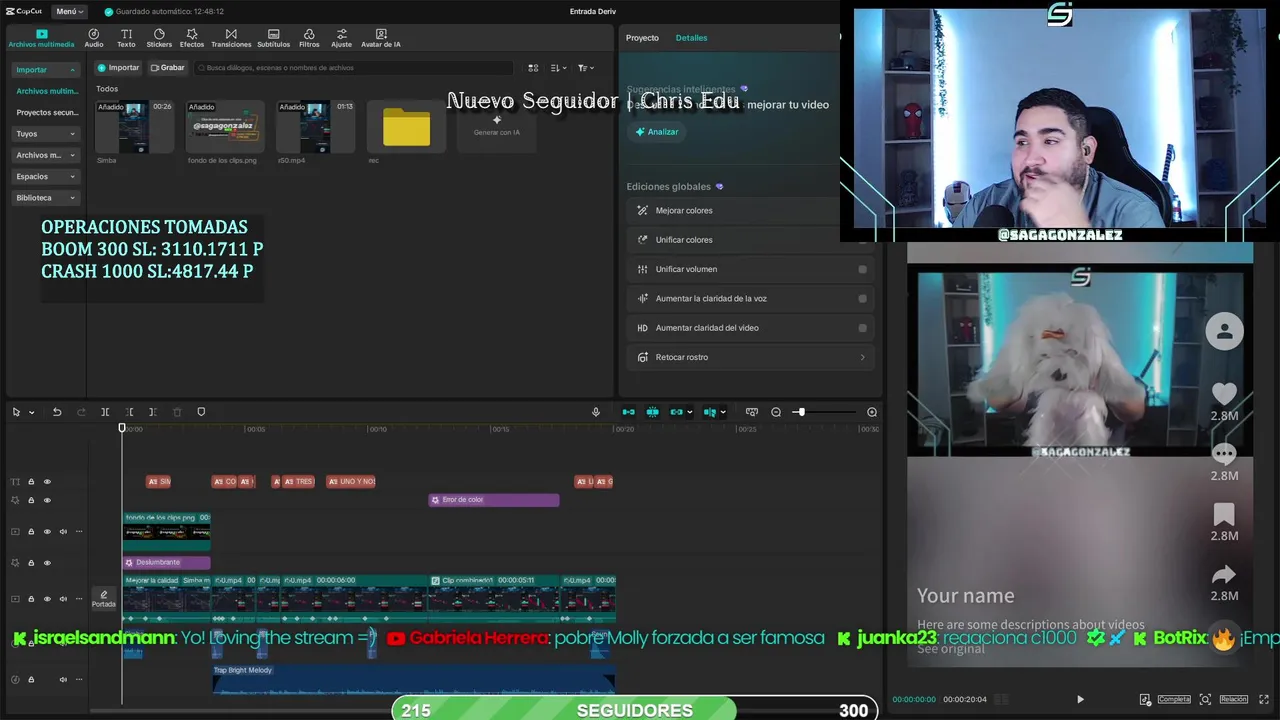Hide the text track with eye icon
This screenshot has height=720, width=1280.
click(x=47, y=482)
